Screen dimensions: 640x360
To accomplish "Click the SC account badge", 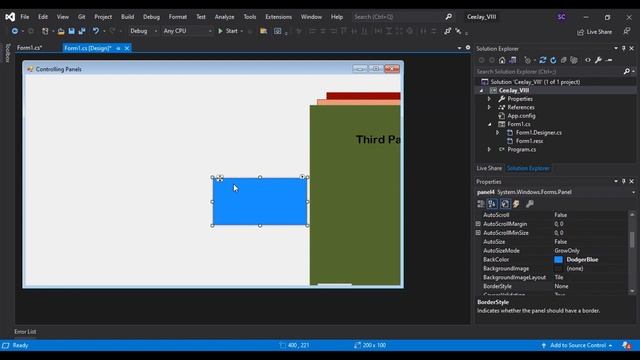I will 562,17.
